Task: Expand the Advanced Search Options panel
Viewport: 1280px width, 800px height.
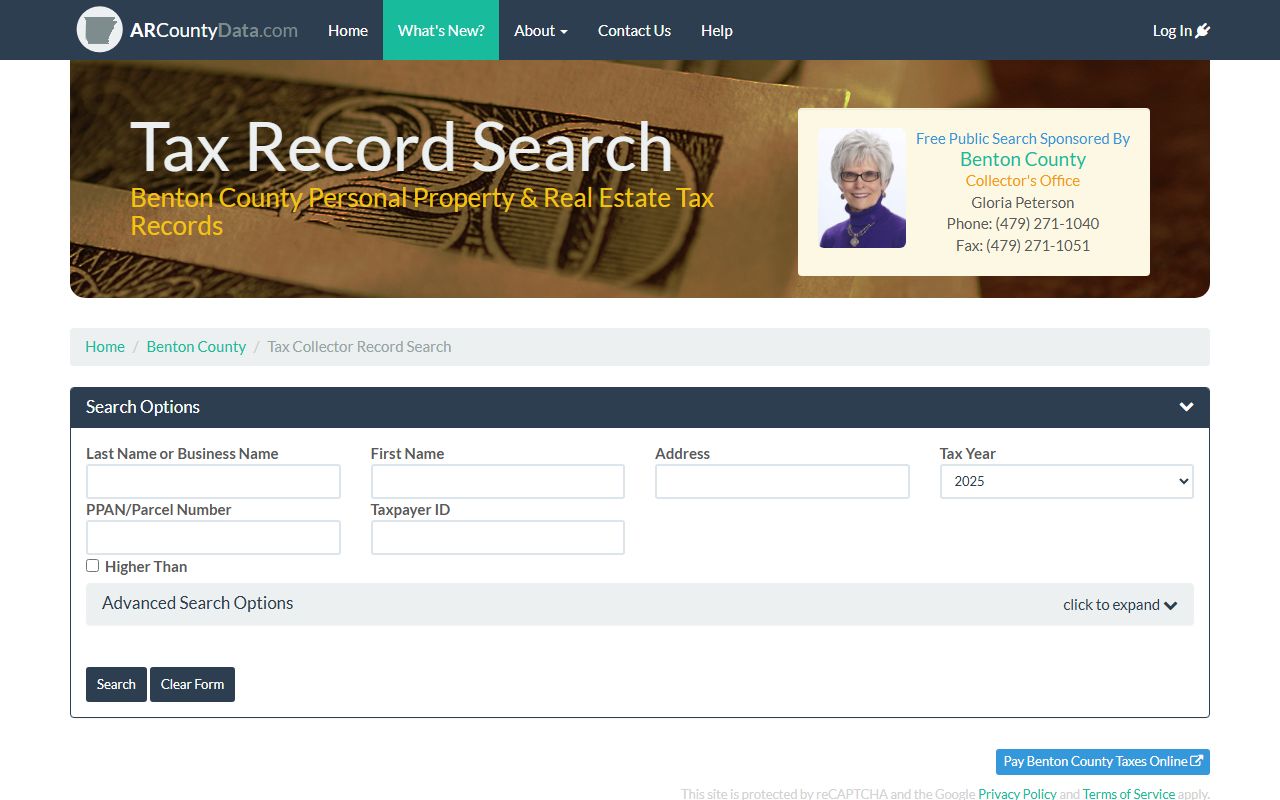Action: coord(640,604)
